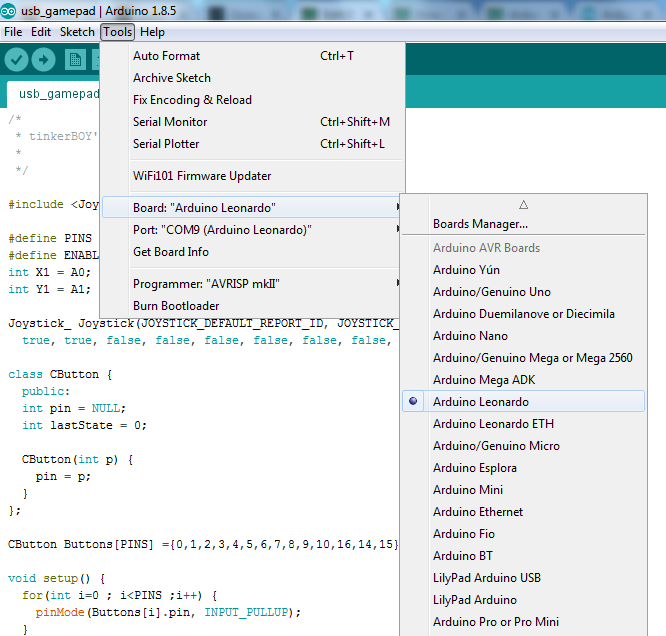The image size is (666, 636).
Task: Open the Edit menu
Action: click(x=41, y=32)
